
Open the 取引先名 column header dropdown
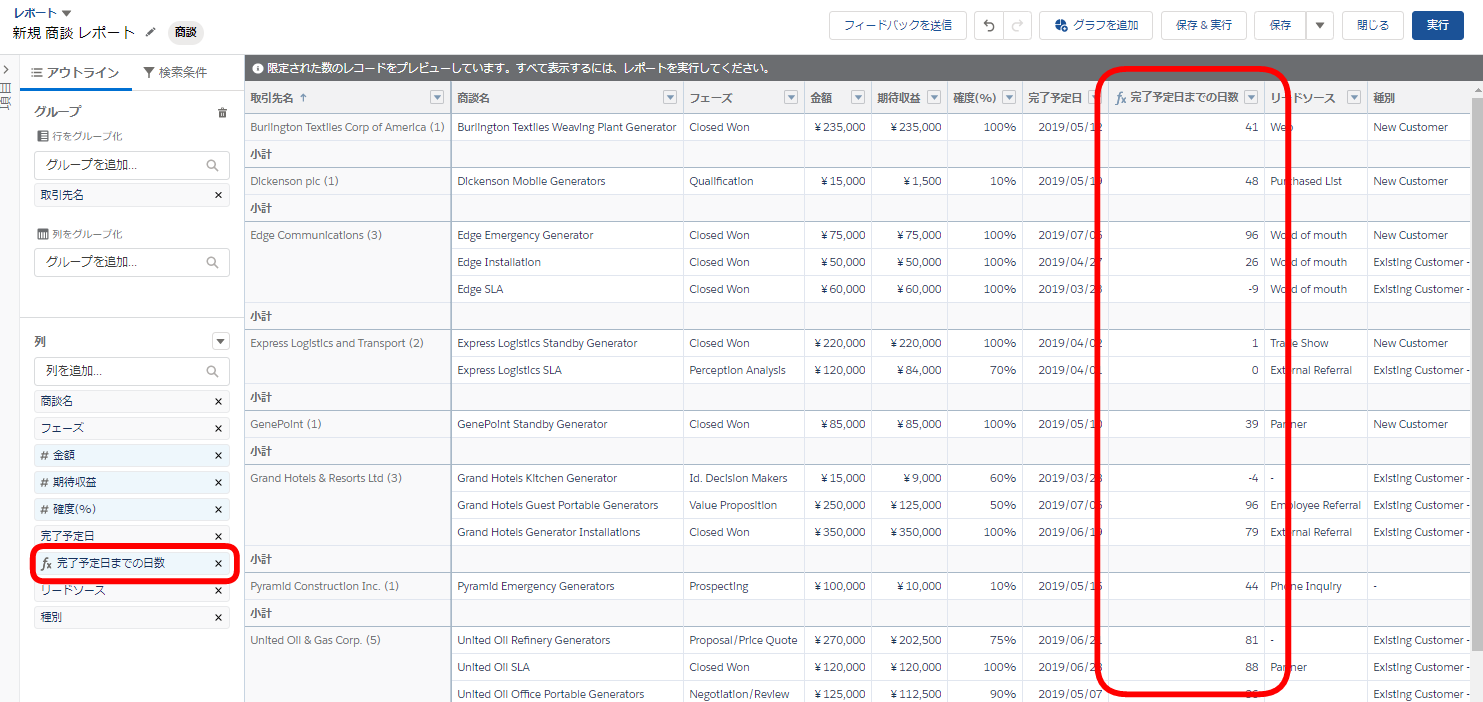[436, 97]
